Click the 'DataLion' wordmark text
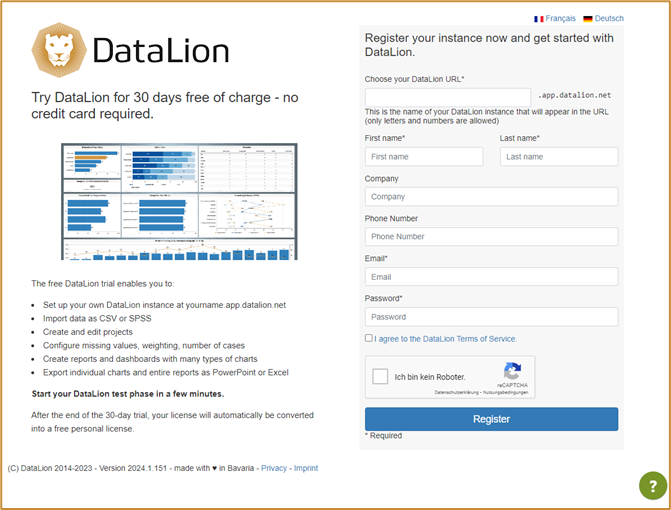This screenshot has height=510, width=671. pos(161,51)
